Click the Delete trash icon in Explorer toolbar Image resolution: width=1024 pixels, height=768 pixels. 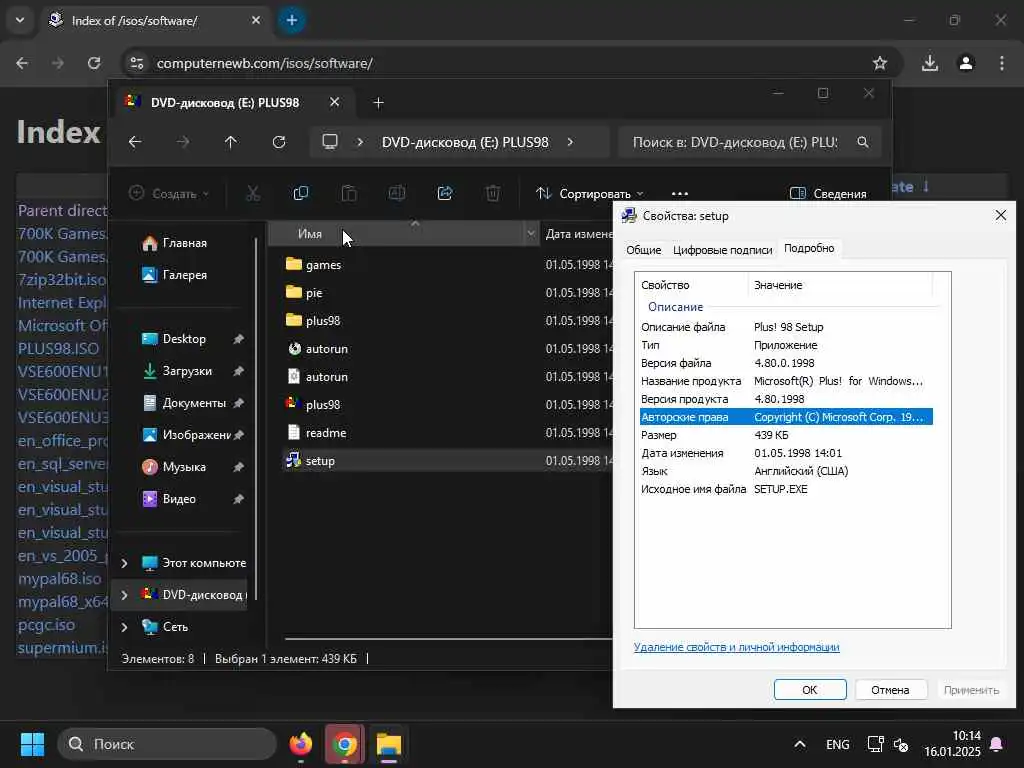(493, 193)
